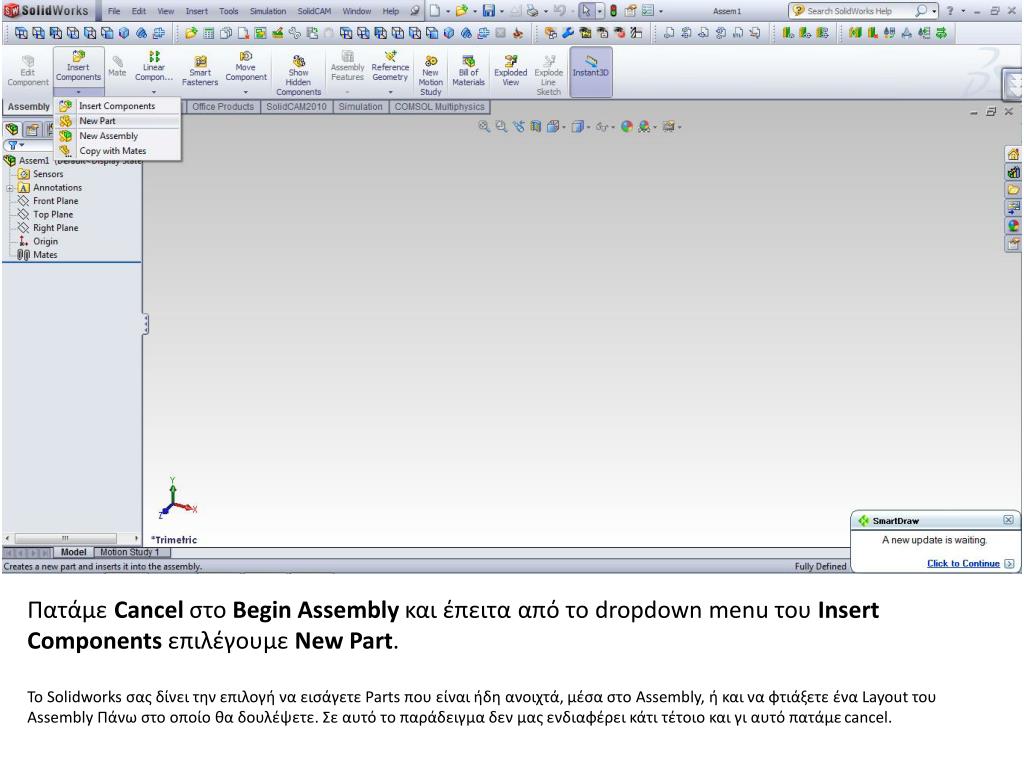The width and height of the screenshot is (1024, 768).
Task: Toggle the Instant3D button
Action: (x=590, y=71)
